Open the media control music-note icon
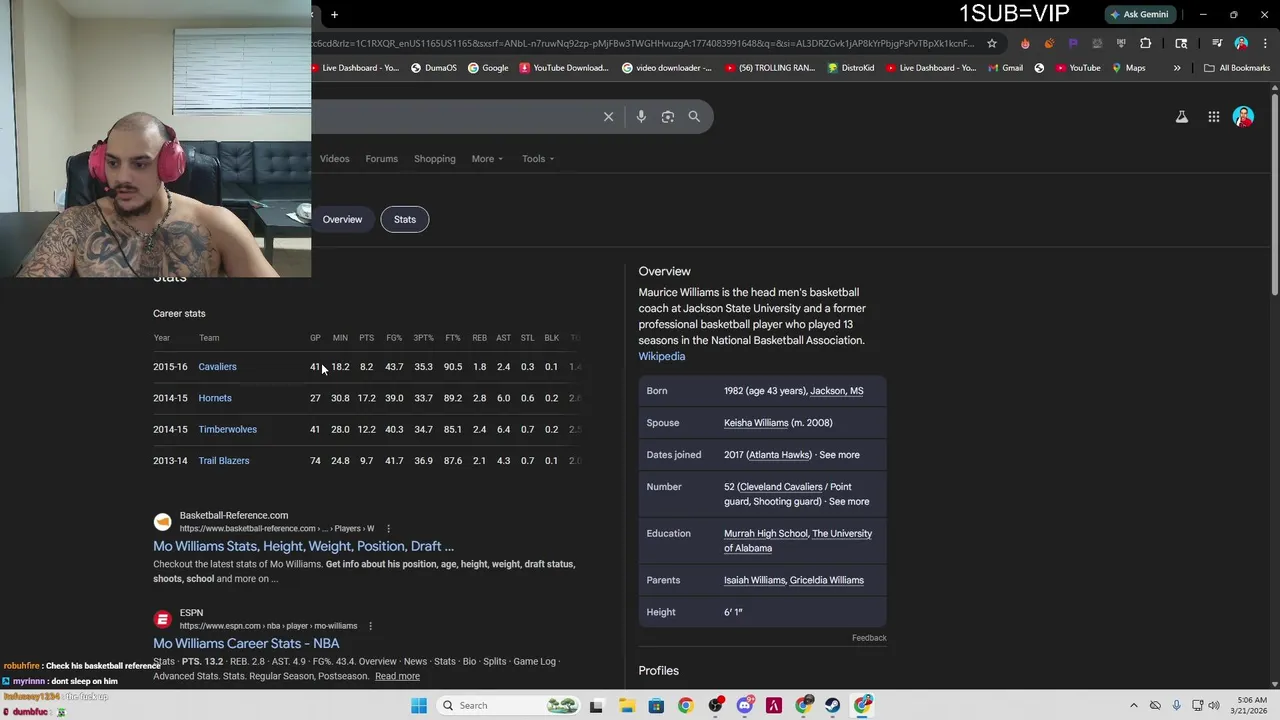 click(x=1217, y=43)
